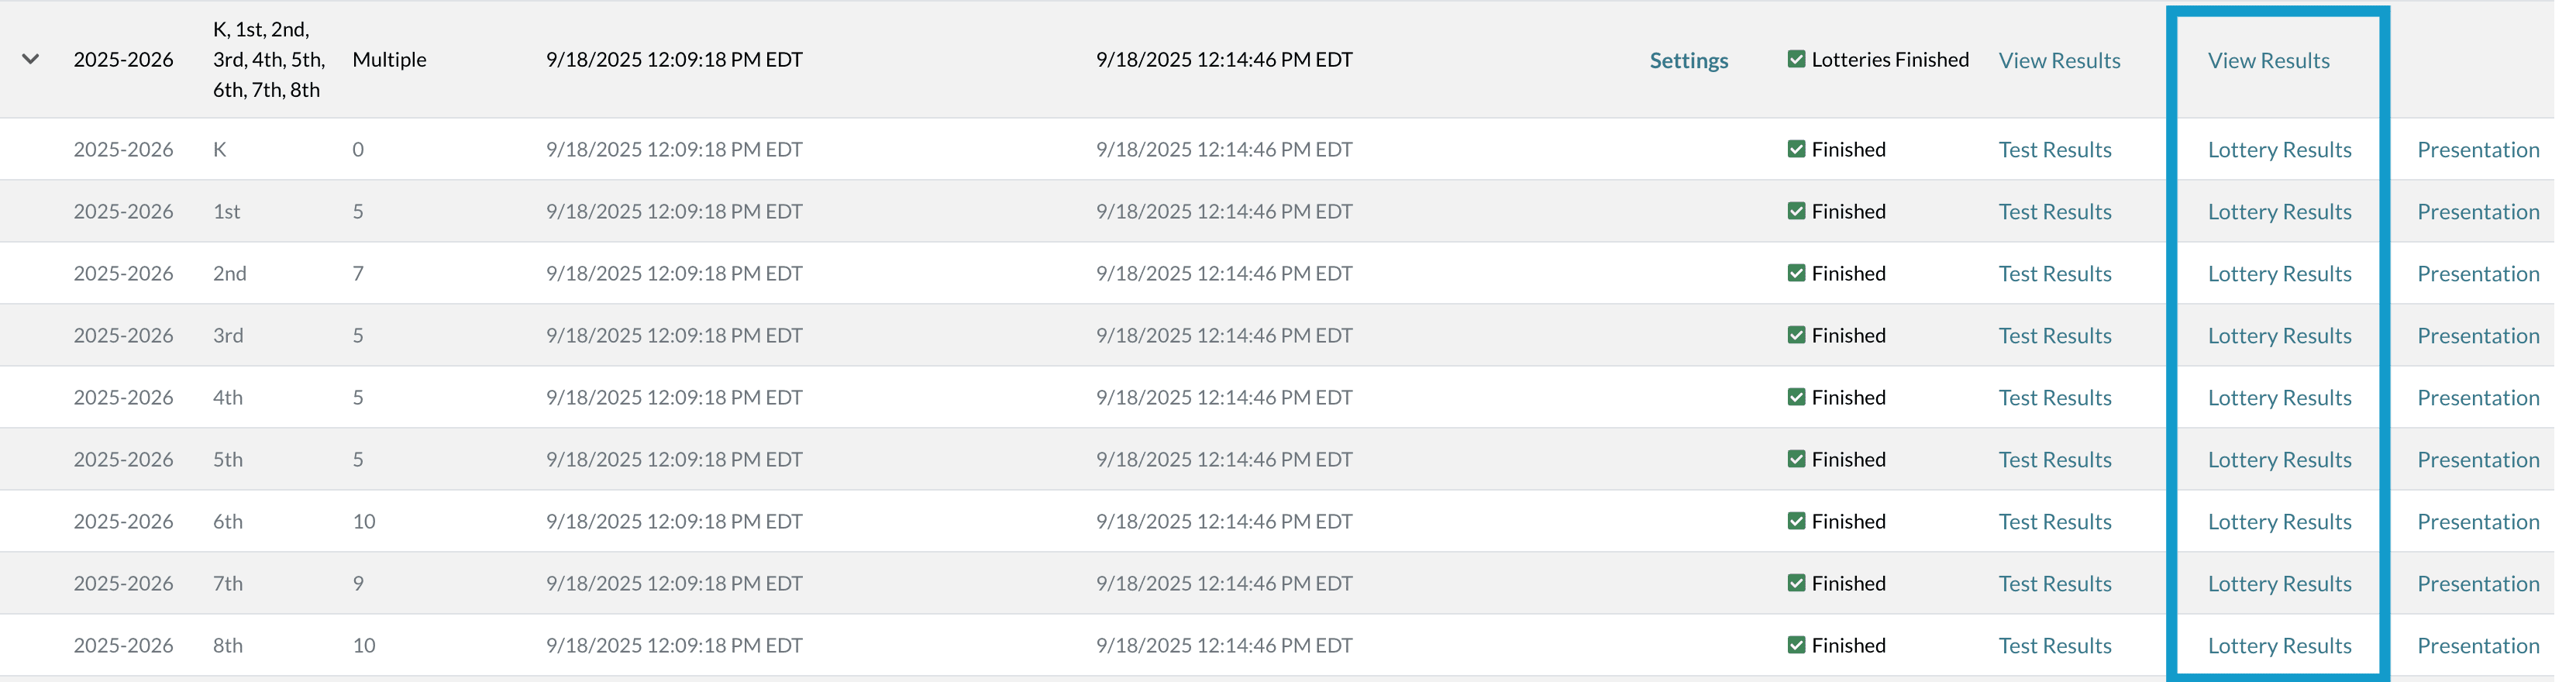Open Settings for the 2025-2026 lottery
Viewport: 2576px width, 682px height.
coord(1688,60)
